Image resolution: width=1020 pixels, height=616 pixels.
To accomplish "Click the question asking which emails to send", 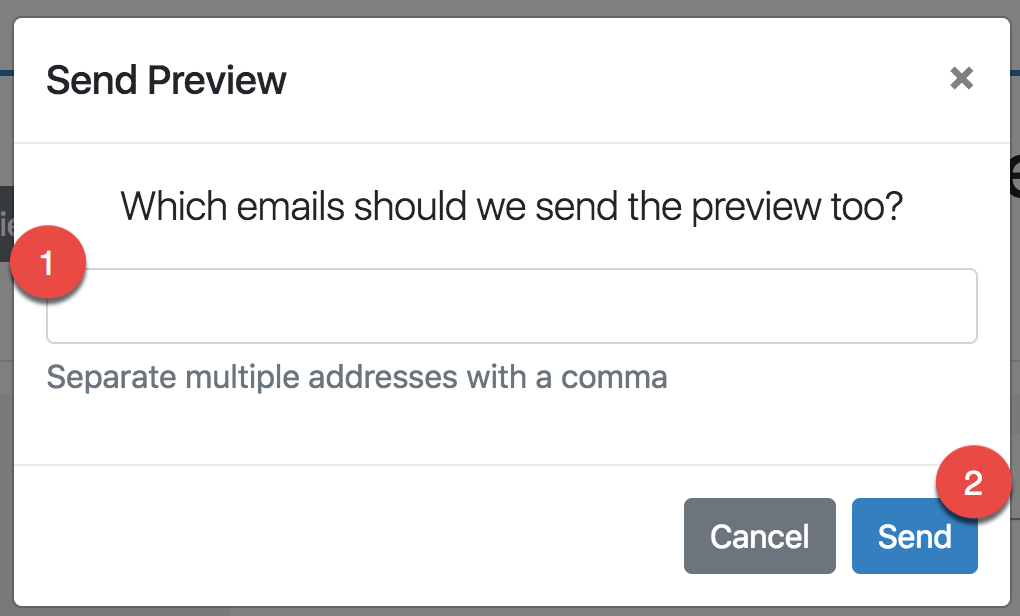I will (511, 206).
